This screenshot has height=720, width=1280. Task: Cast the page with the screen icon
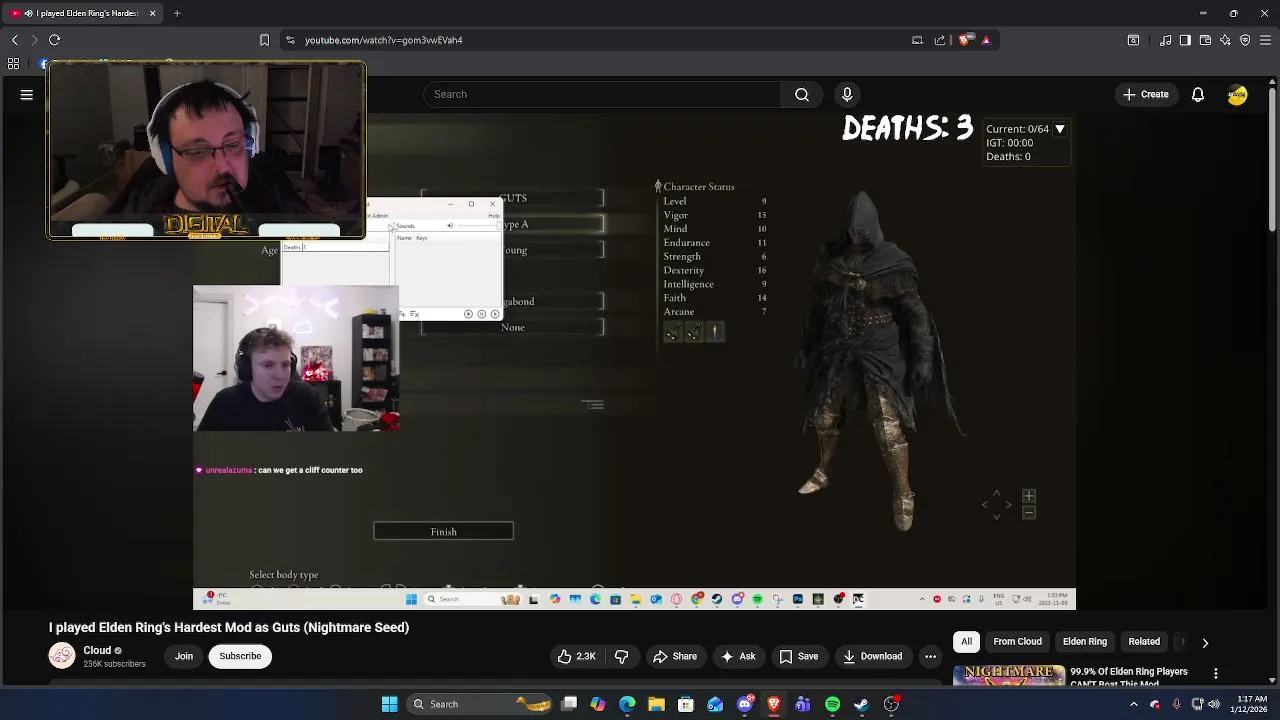coord(917,40)
